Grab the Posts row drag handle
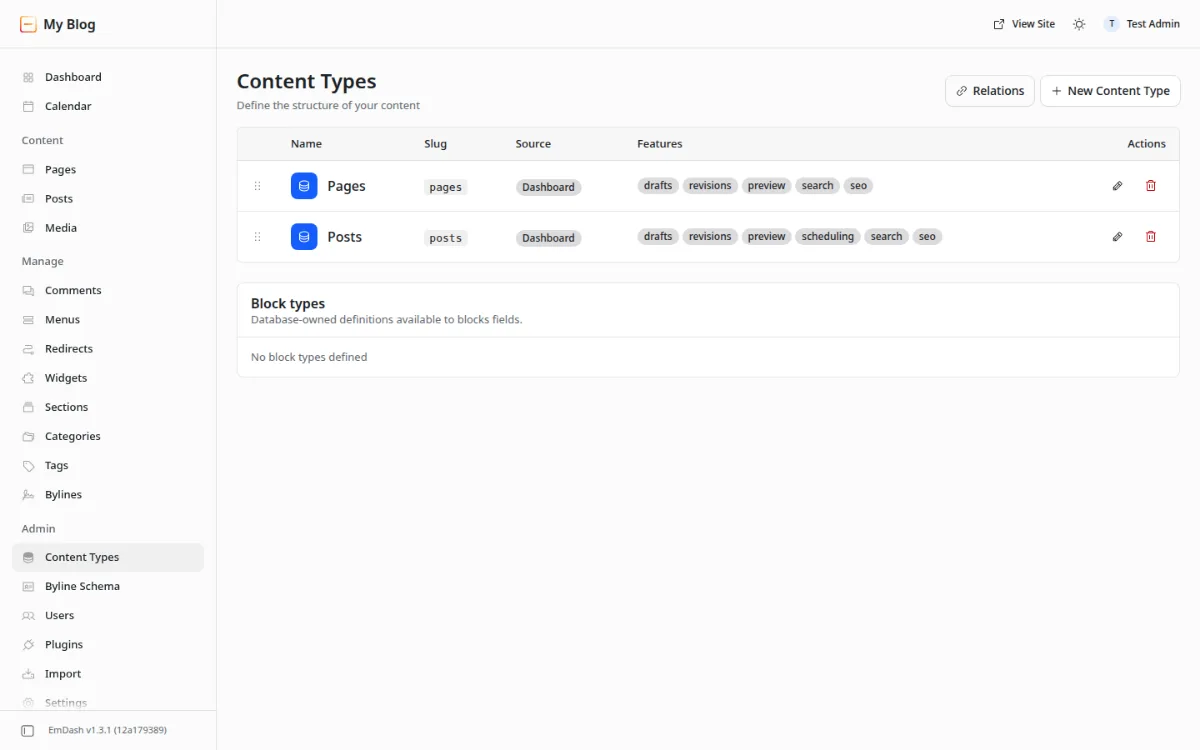The height and width of the screenshot is (750, 1200). pos(257,237)
